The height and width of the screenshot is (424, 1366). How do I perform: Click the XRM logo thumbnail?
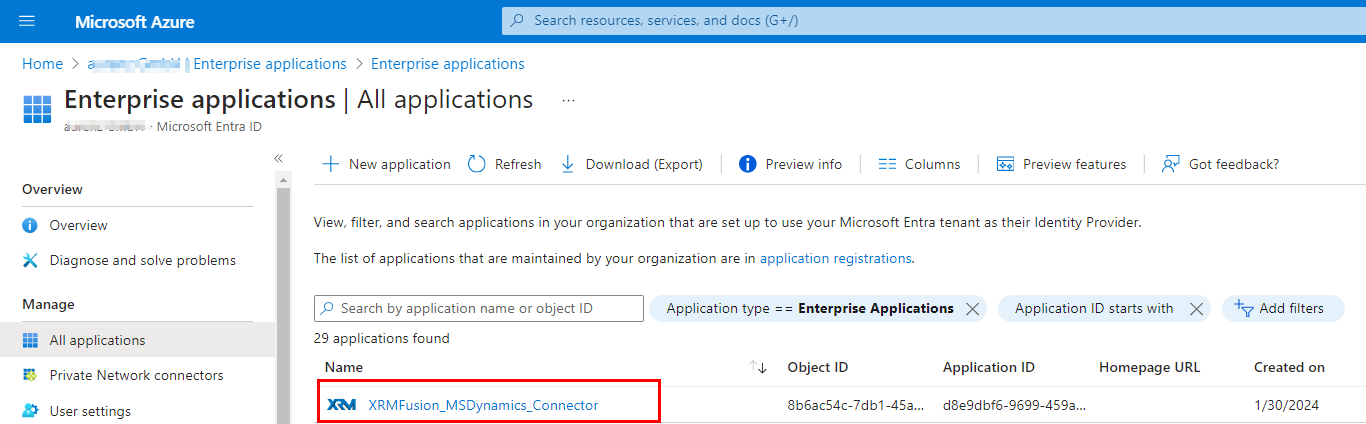(x=341, y=405)
